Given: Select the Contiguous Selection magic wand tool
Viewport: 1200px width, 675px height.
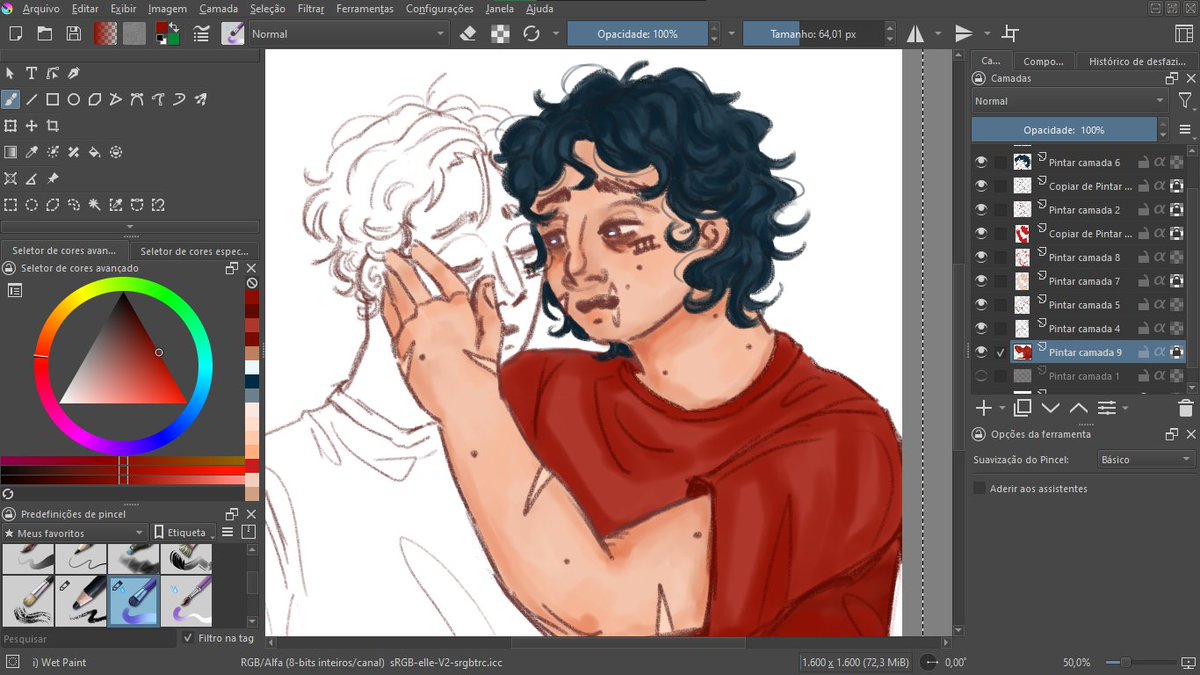Looking at the screenshot, I should pyautogui.click(x=94, y=205).
